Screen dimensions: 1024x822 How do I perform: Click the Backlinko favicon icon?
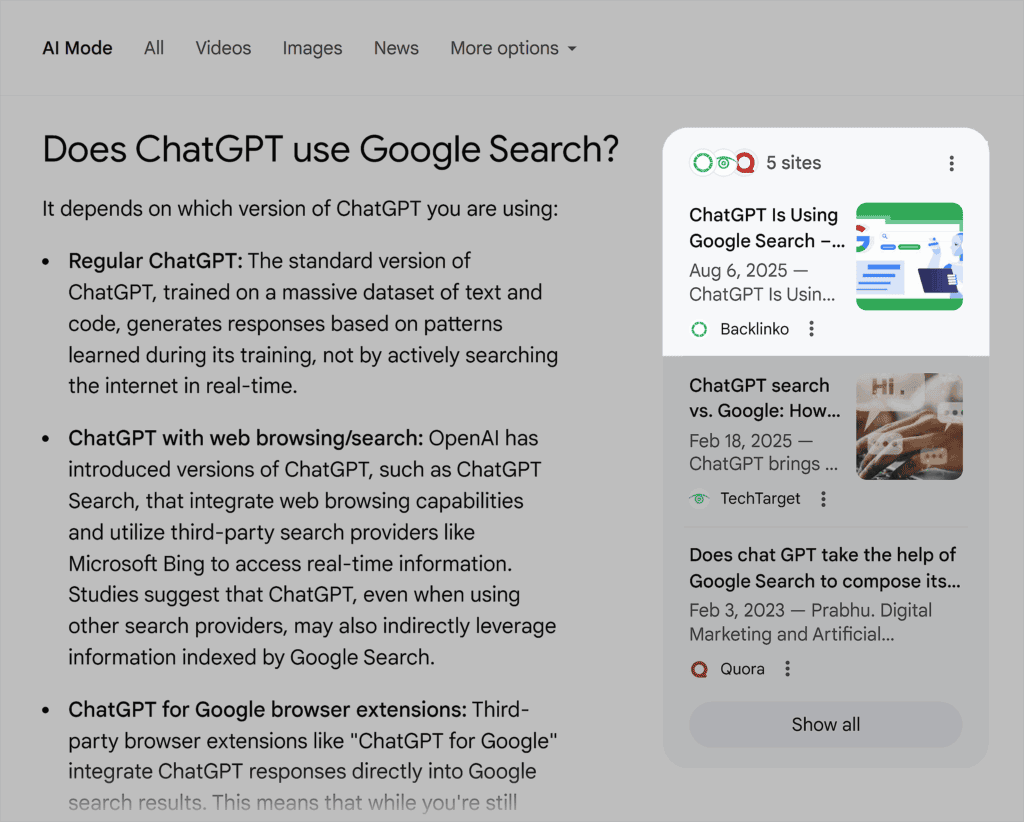coord(698,328)
